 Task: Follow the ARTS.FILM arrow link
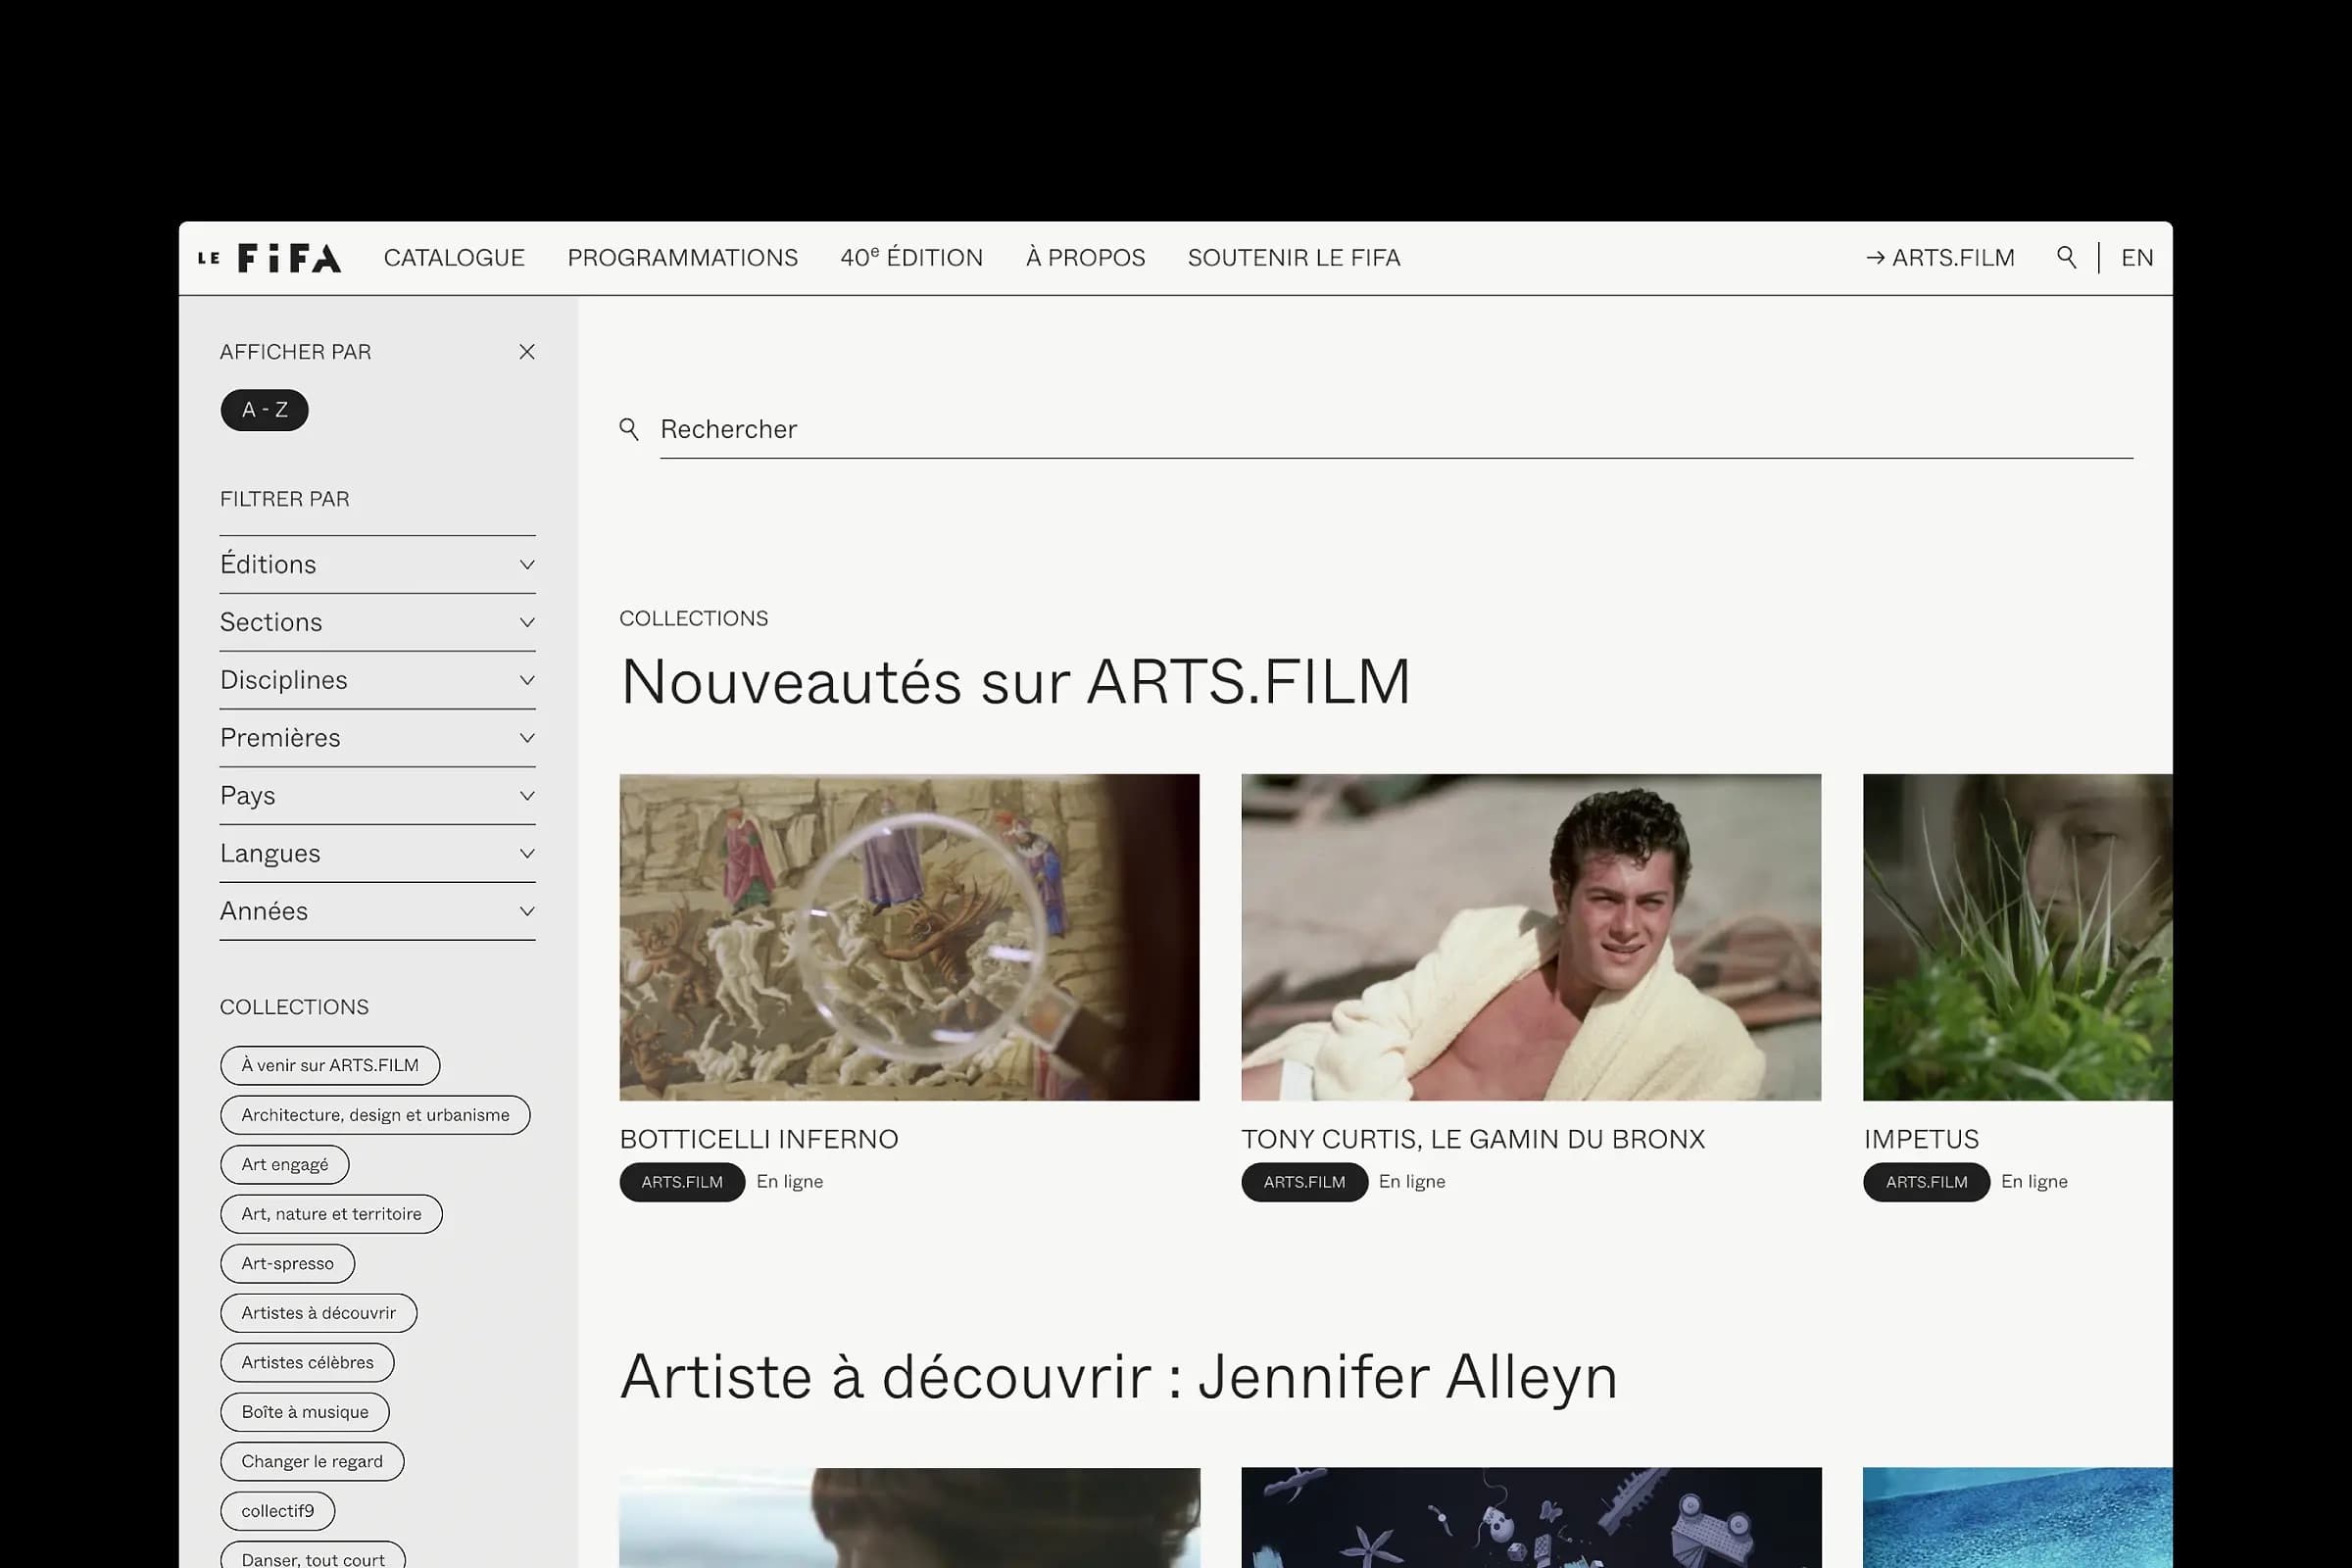pos(1940,258)
